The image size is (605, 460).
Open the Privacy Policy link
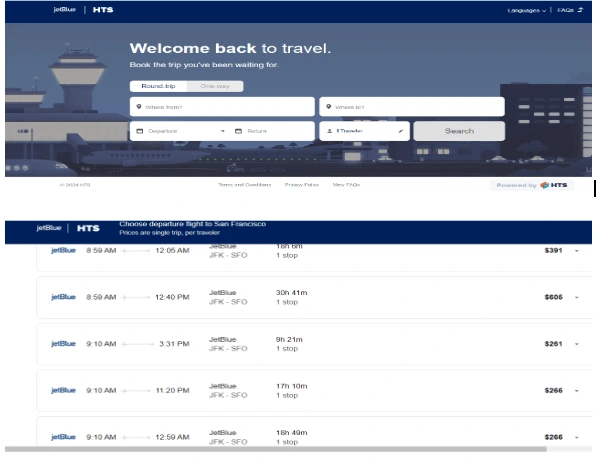[x=302, y=185]
